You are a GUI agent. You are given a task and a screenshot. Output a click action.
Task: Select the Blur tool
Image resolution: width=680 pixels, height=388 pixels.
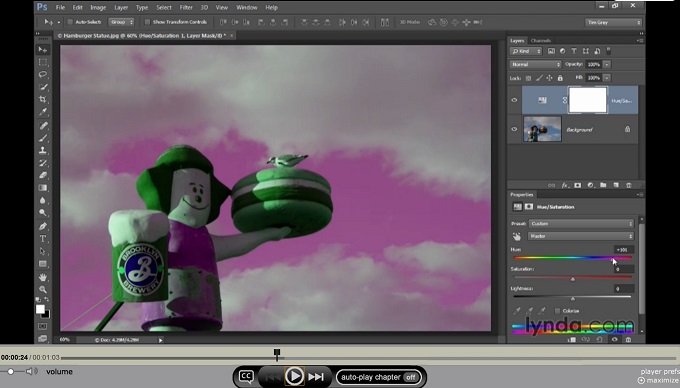click(x=42, y=200)
